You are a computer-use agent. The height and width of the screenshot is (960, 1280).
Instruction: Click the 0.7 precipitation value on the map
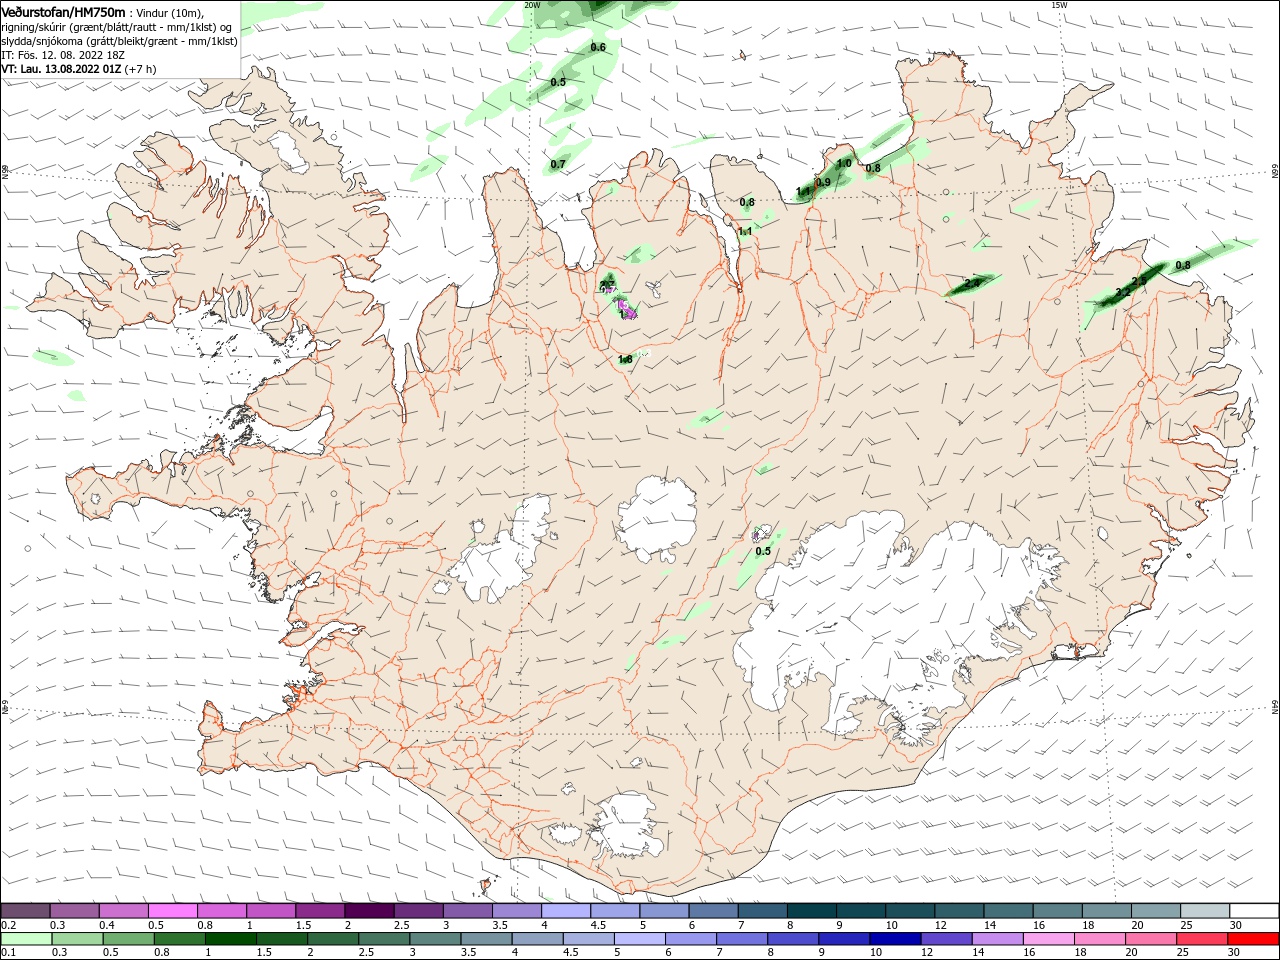(x=558, y=164)
